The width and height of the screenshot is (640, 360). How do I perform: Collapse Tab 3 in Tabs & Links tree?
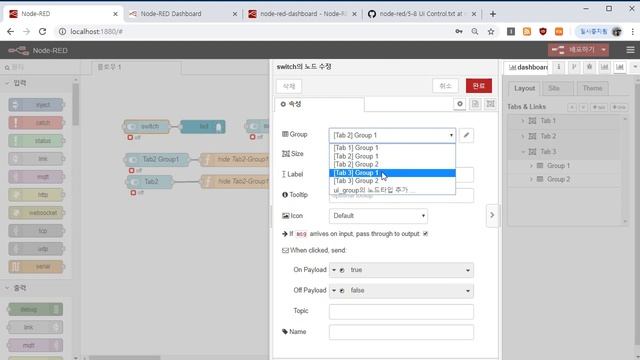pyautogui.click(x=522, y=152)
